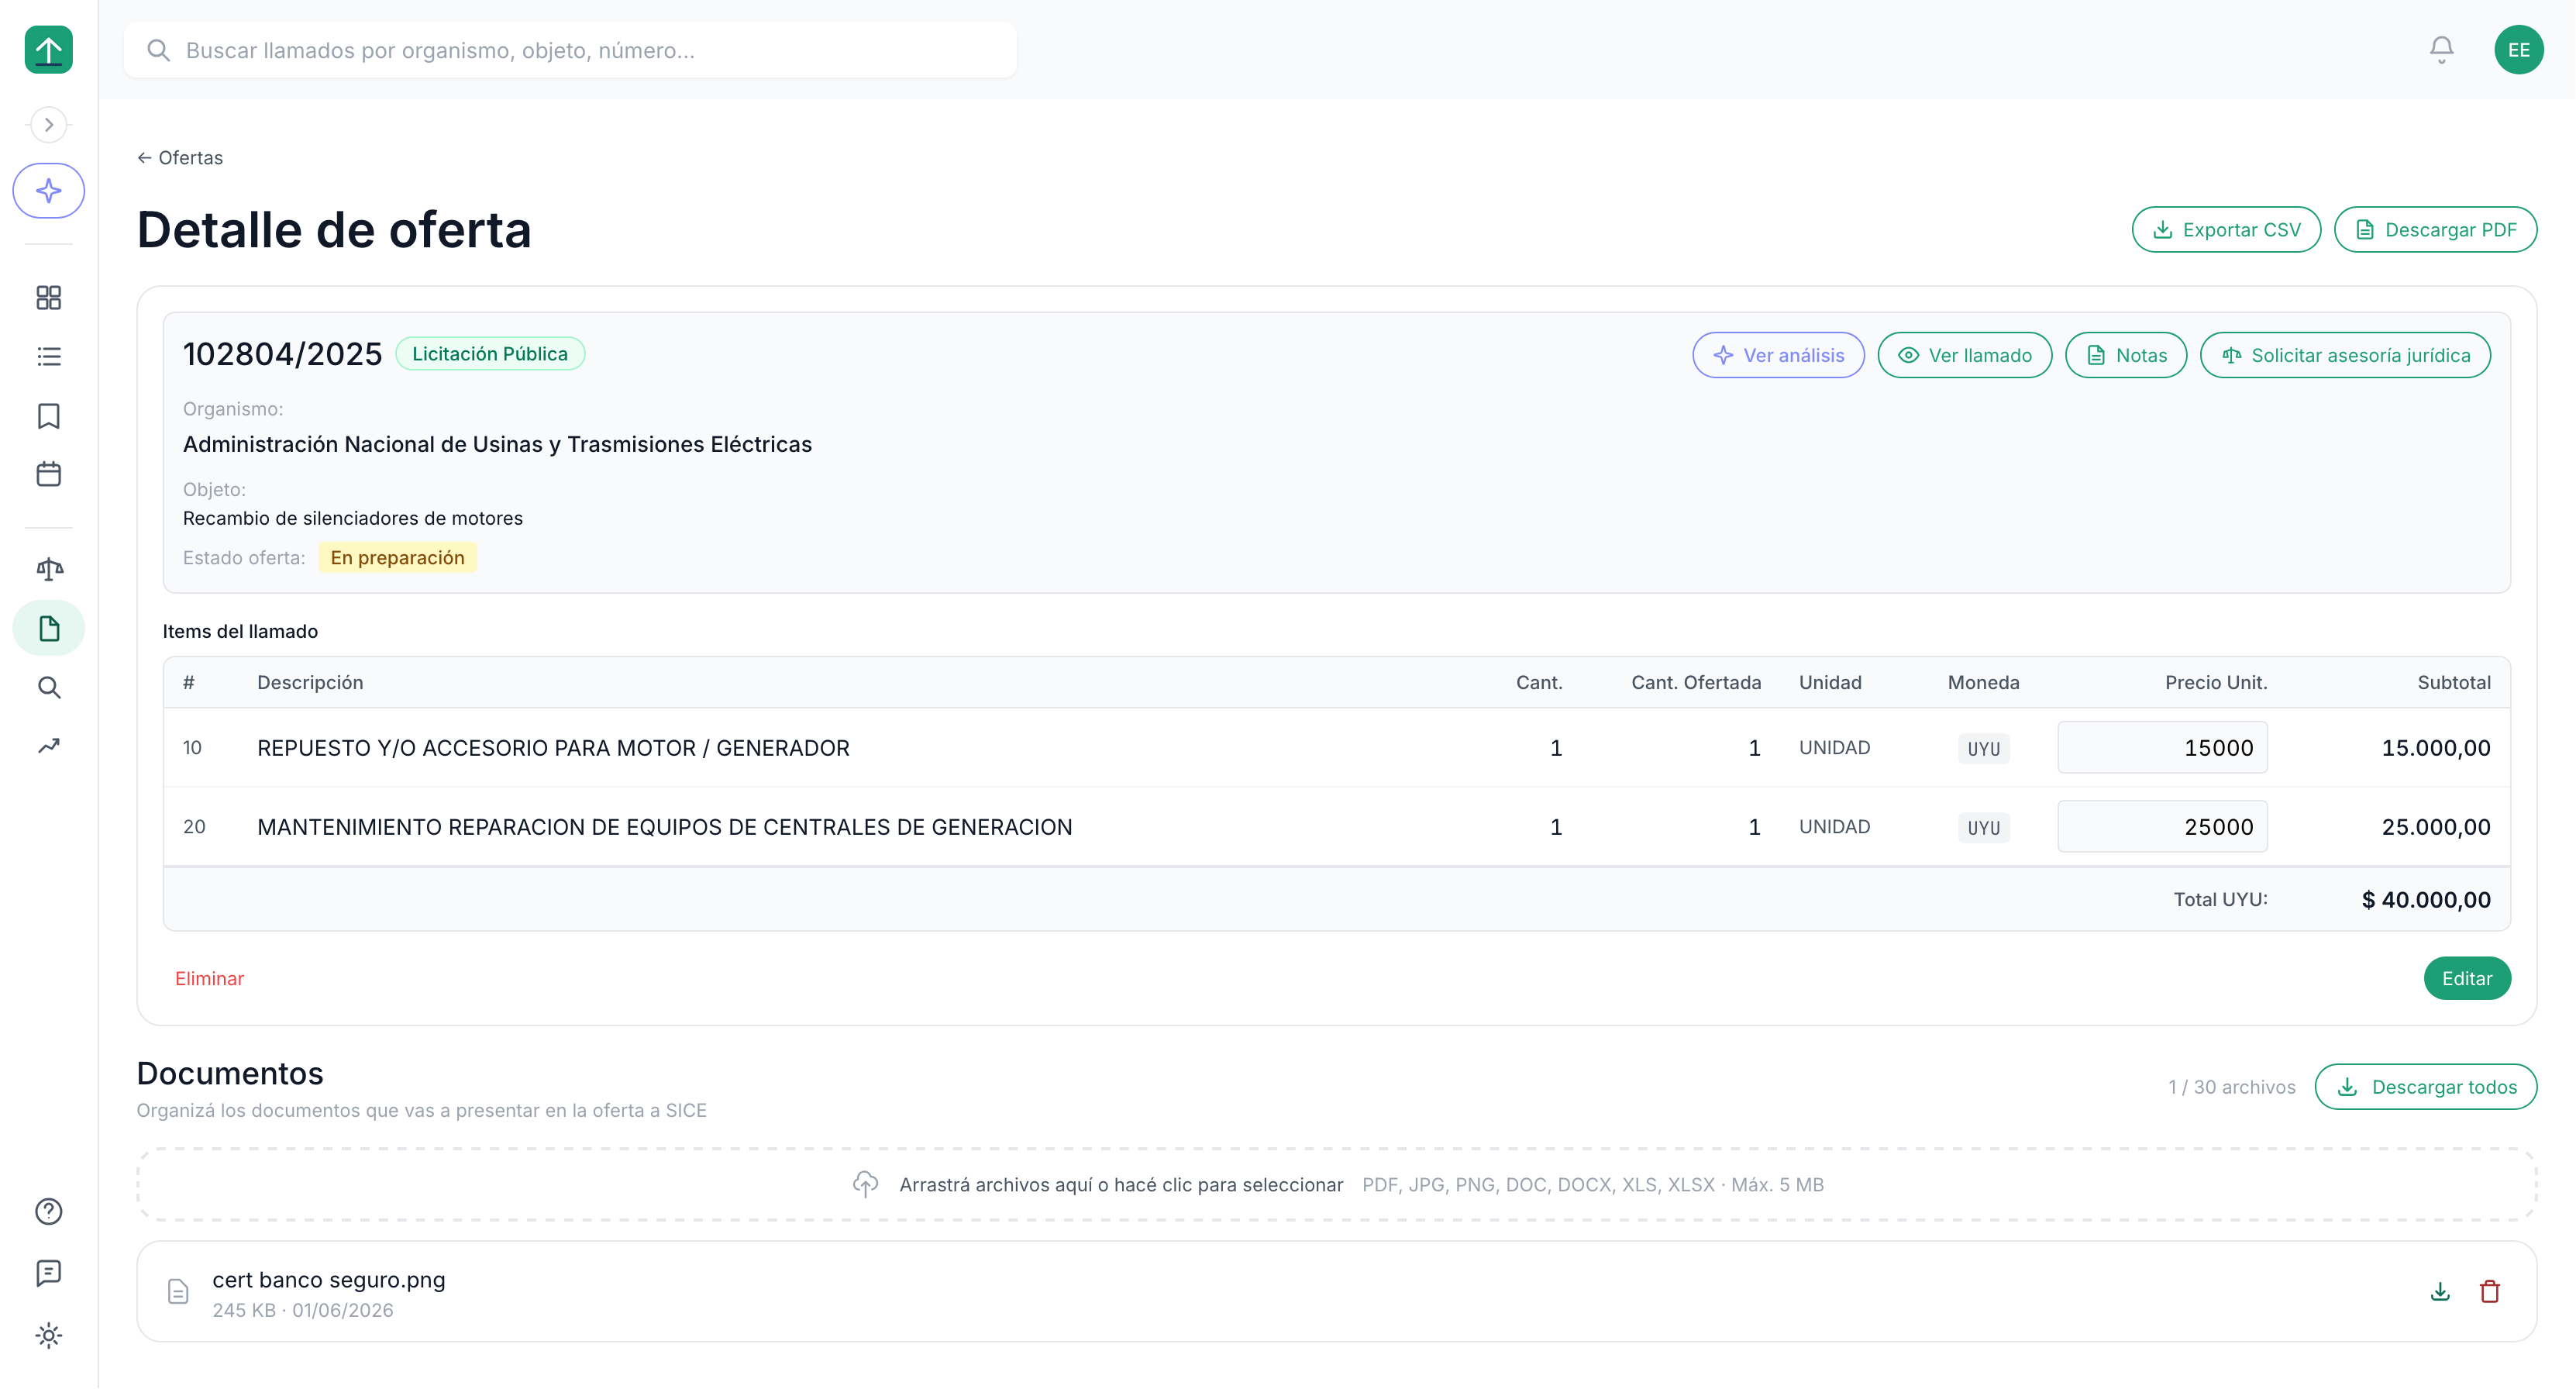Open the list view icon in sidebar
Image resolution: width=2576 pixels, height=1389 pixels.
click(x=48, y=356)
